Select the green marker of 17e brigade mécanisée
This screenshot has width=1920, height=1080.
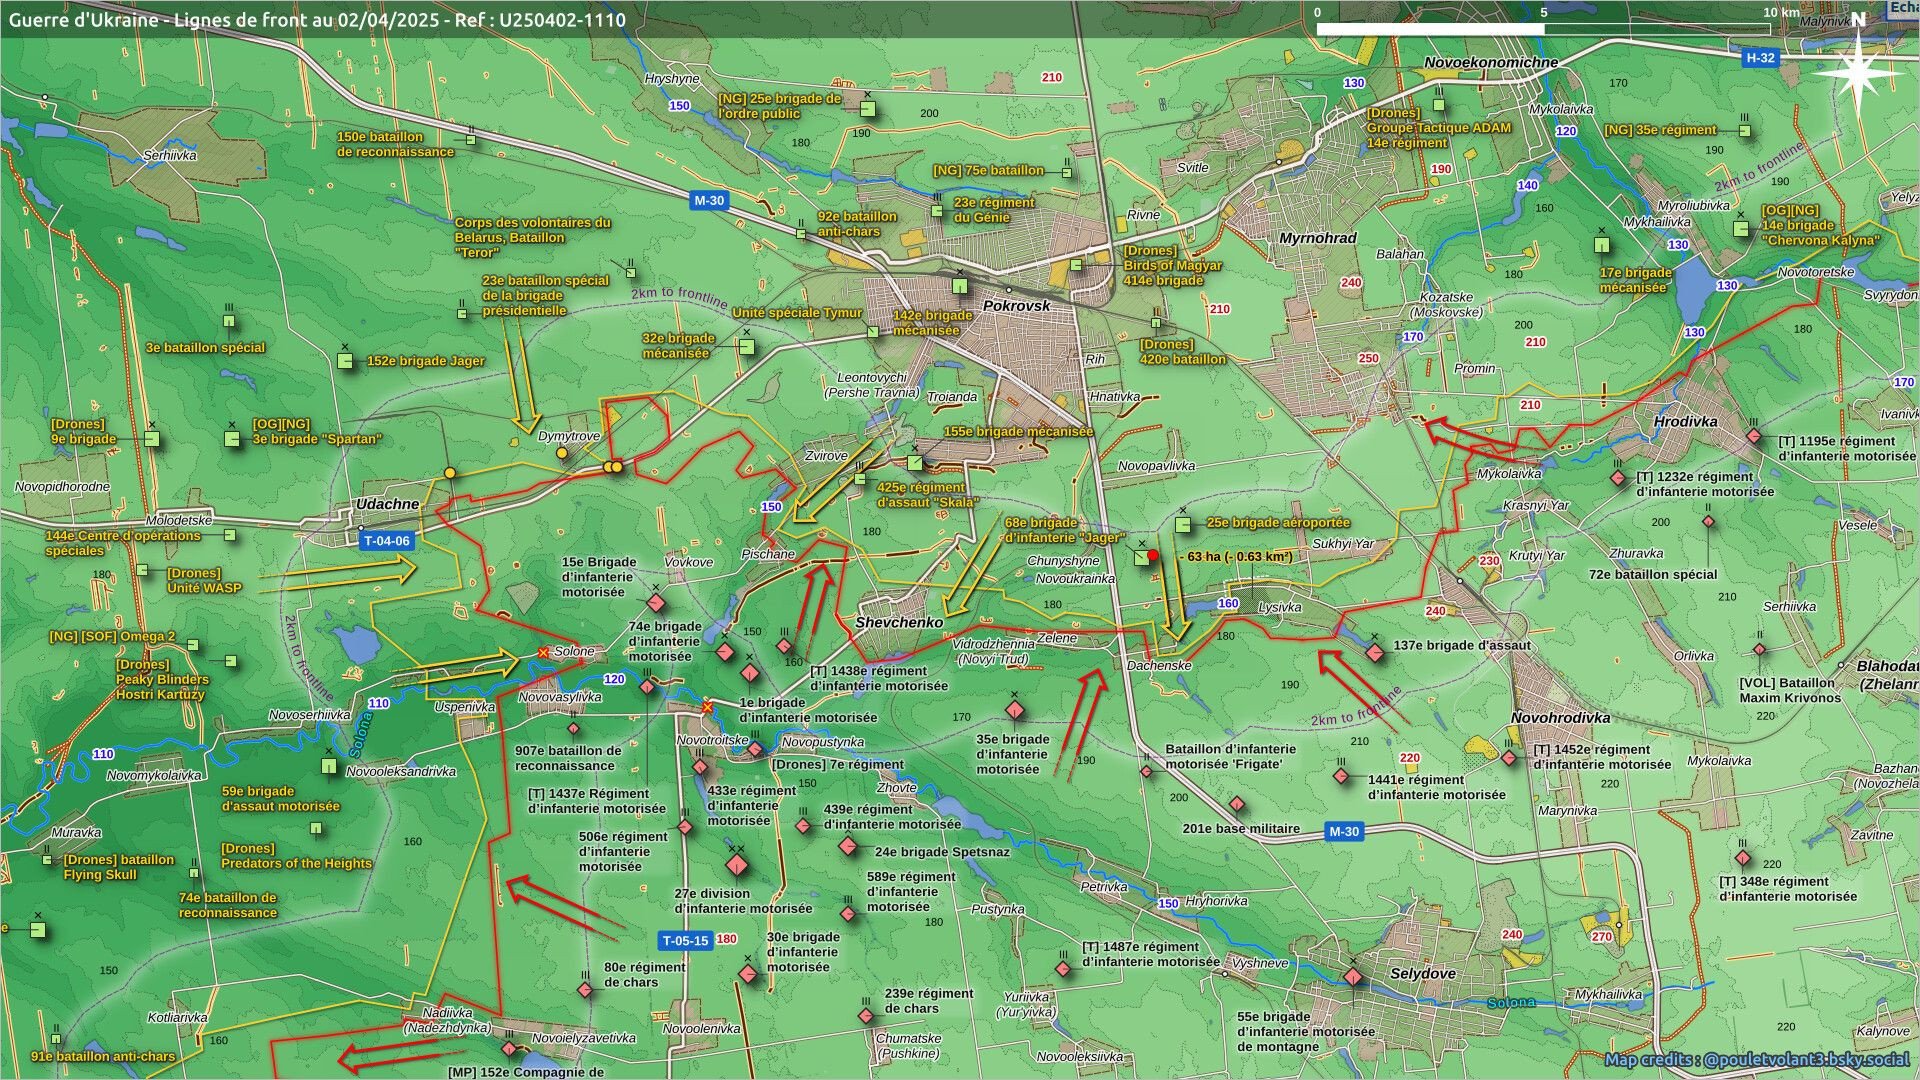[x=1602, y=245]
